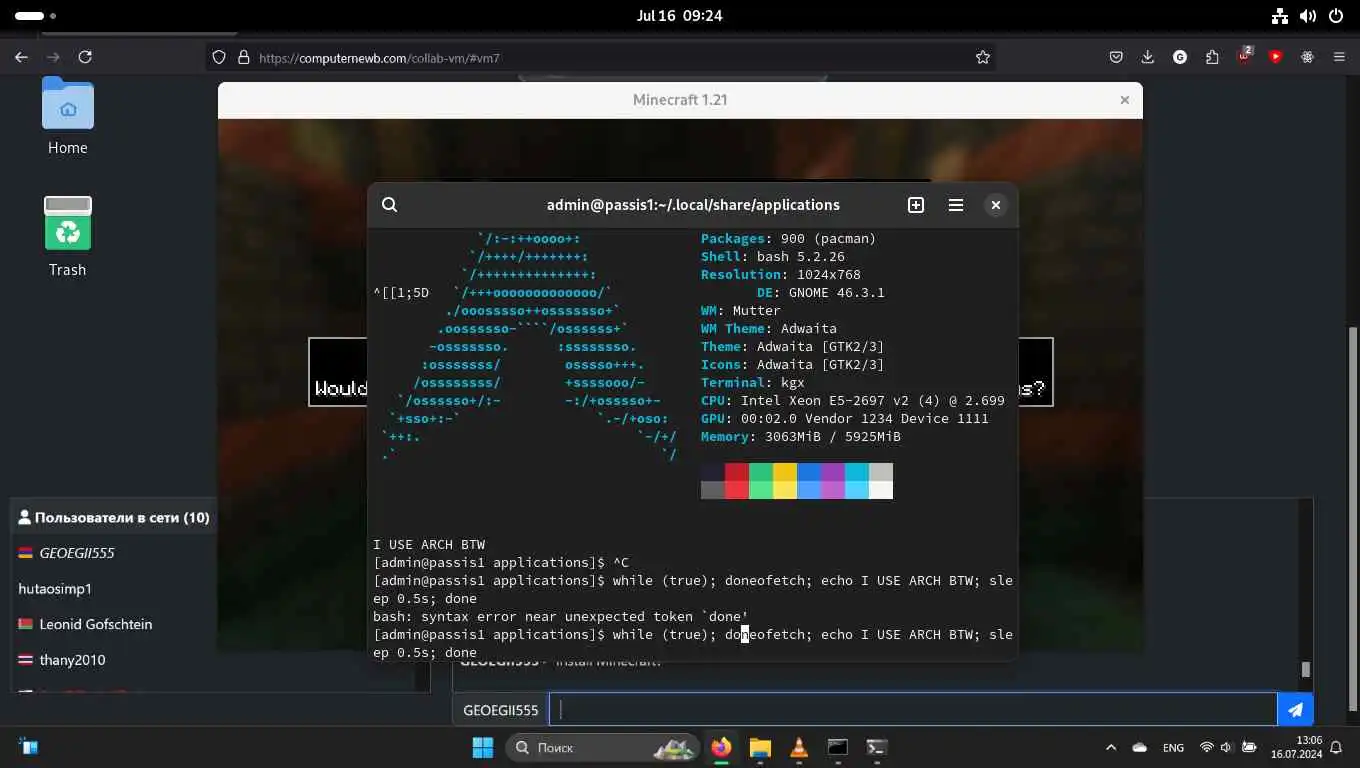Open a new terminal tab
The height and width of the screenshot is (768, 1360).
click(x=916, y=204)
